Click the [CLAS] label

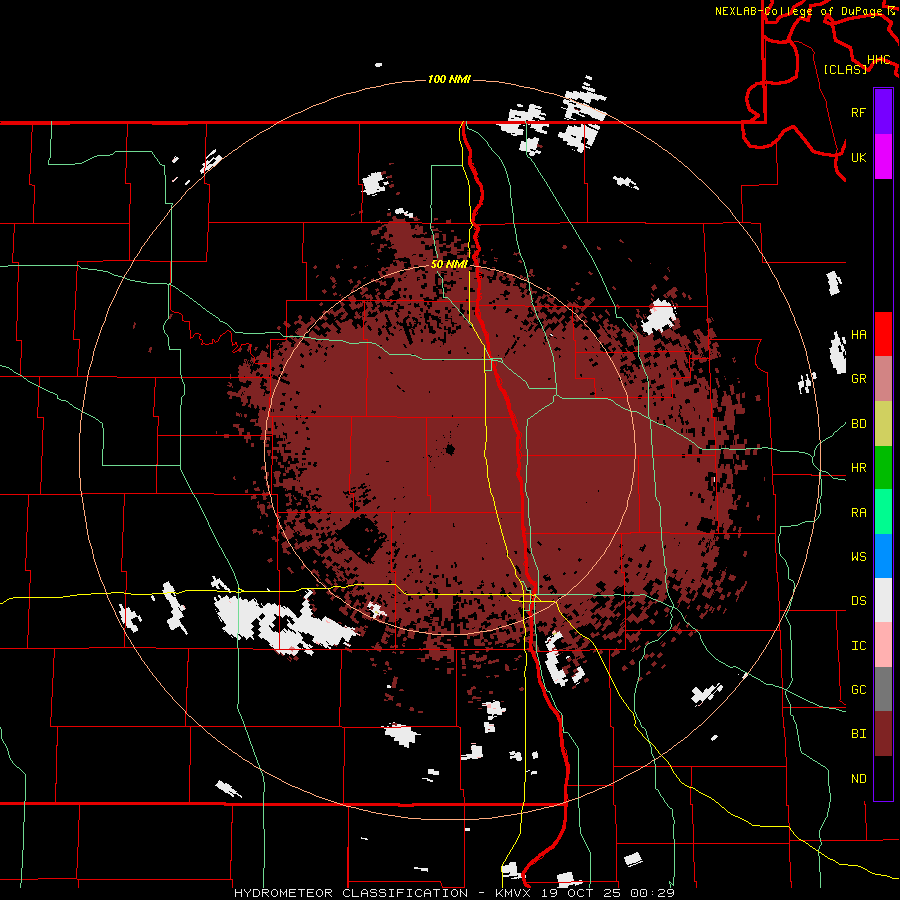point(845,70)
